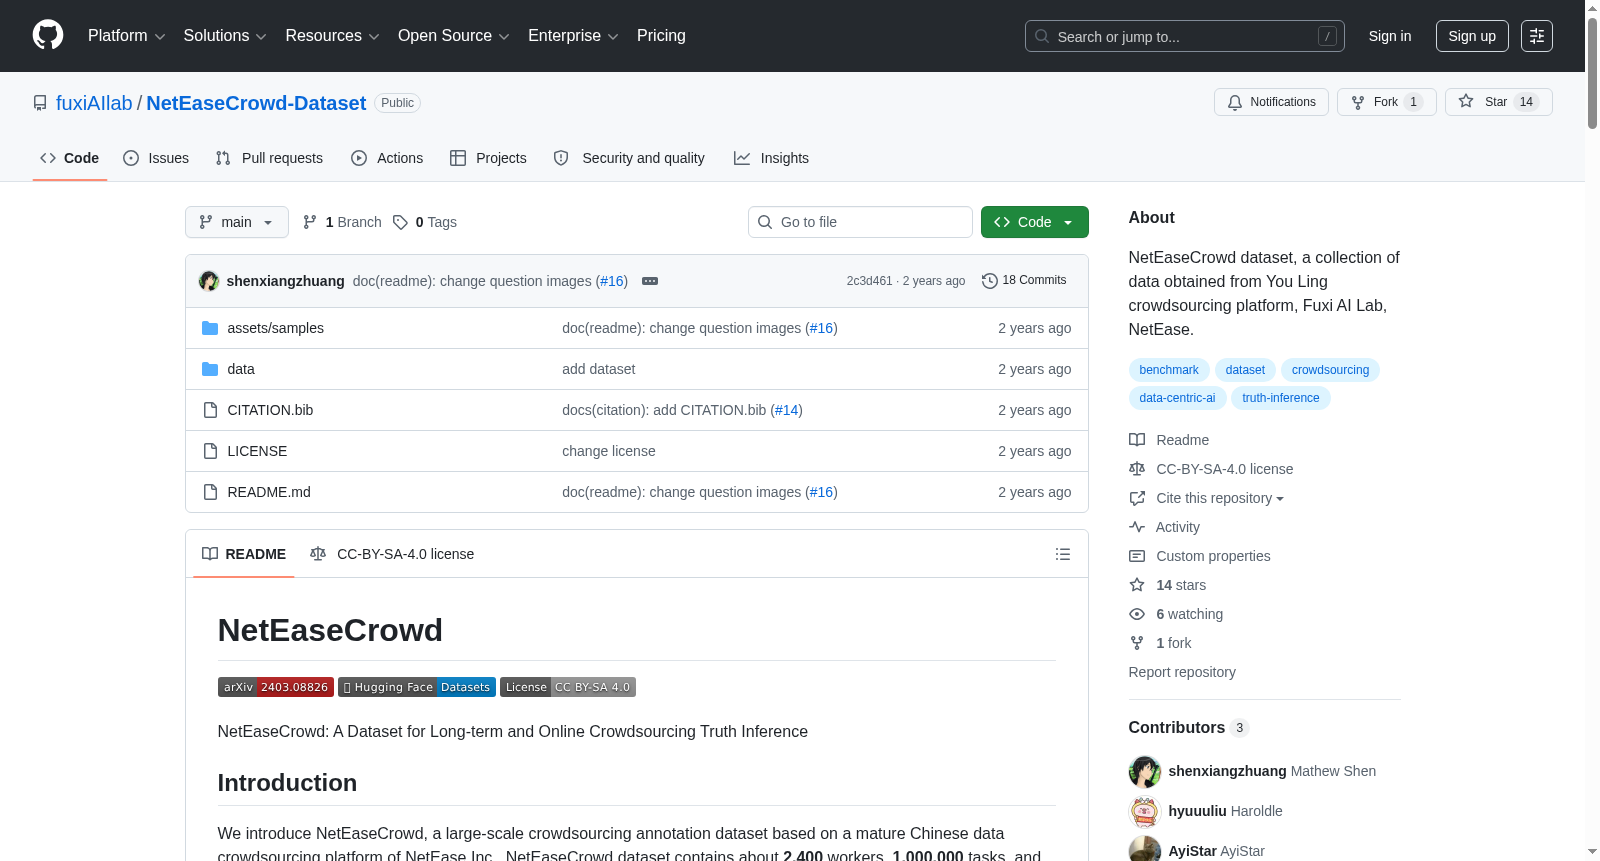The image size is (1600, 861).
Task: Expand the Solutions menu
Action: 225,36
